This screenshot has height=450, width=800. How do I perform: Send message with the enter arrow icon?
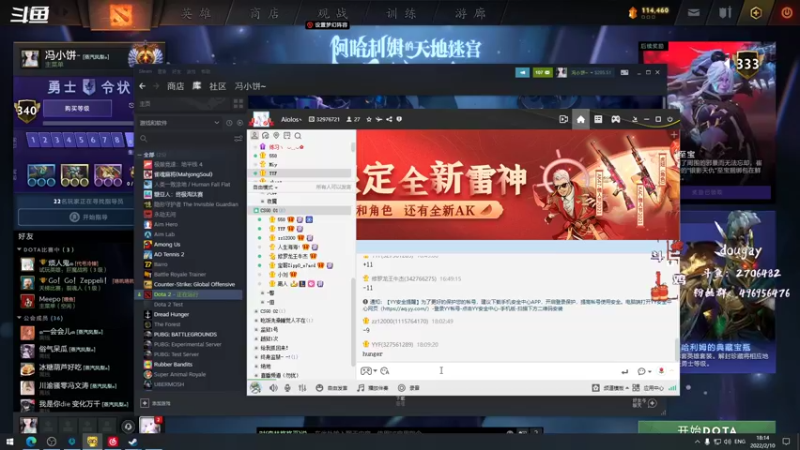(x=624, y=371)
